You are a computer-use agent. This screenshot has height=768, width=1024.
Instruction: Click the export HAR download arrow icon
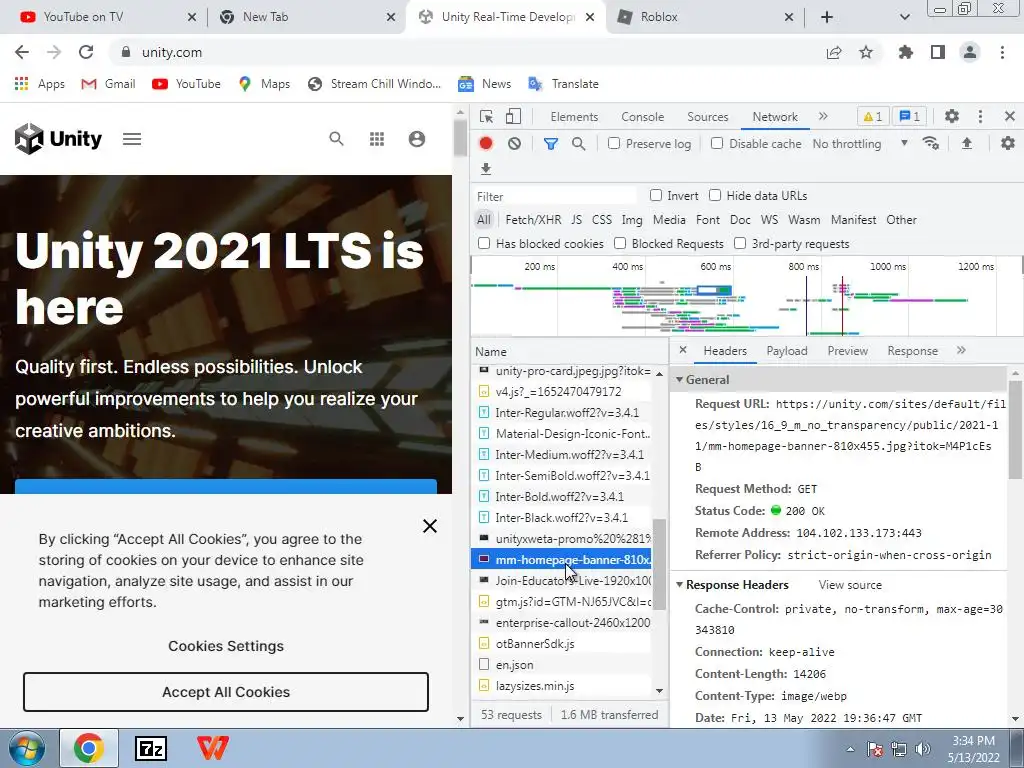pos(486,169)
